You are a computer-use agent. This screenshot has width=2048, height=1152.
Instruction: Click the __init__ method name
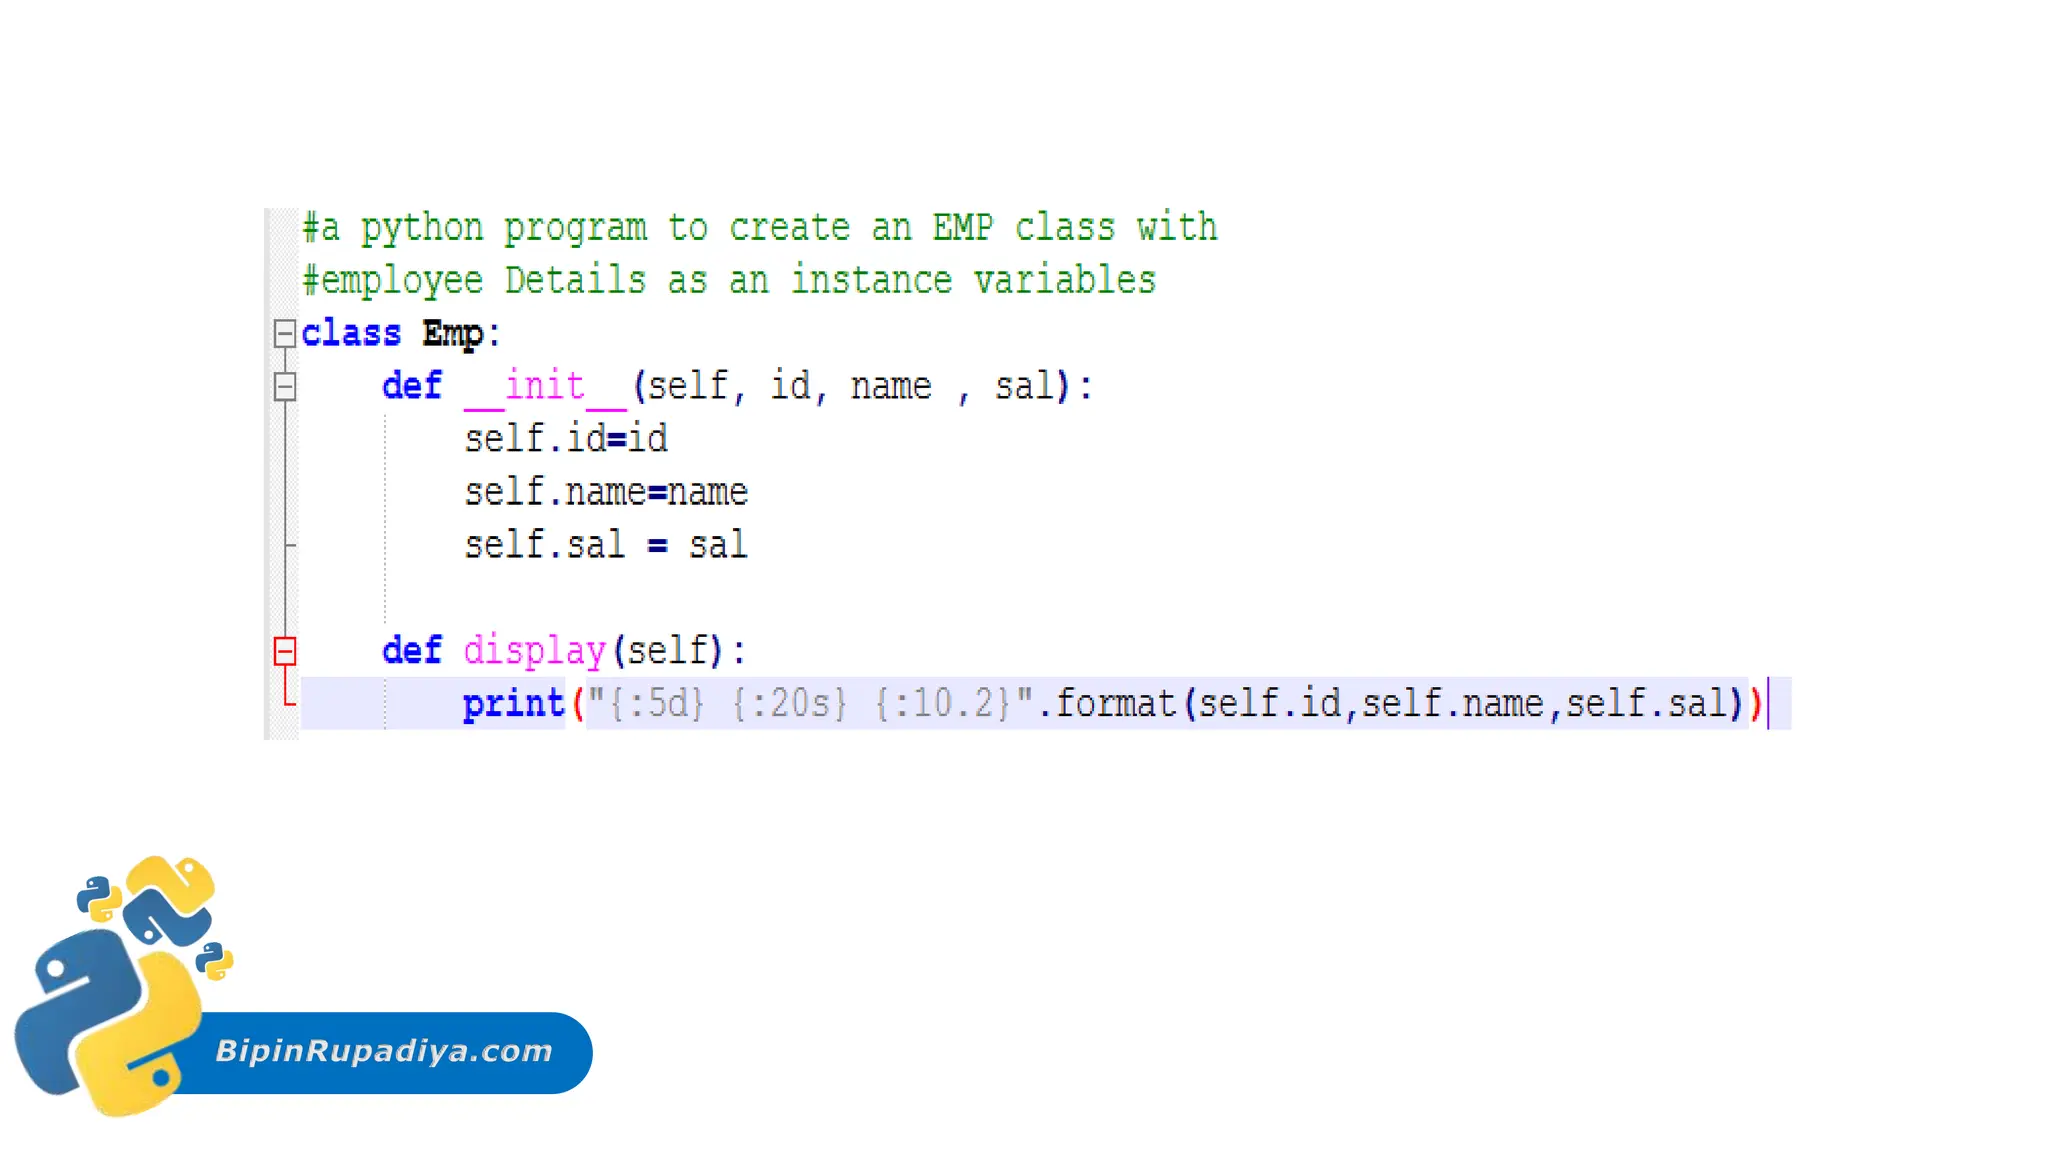pyautogui.click(x=545, y=386)
